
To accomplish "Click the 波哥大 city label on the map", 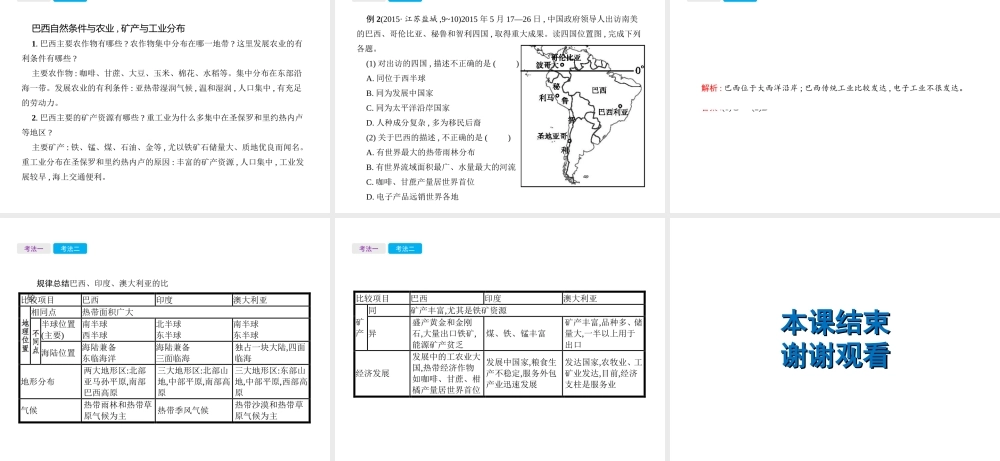I will (546, 64).
